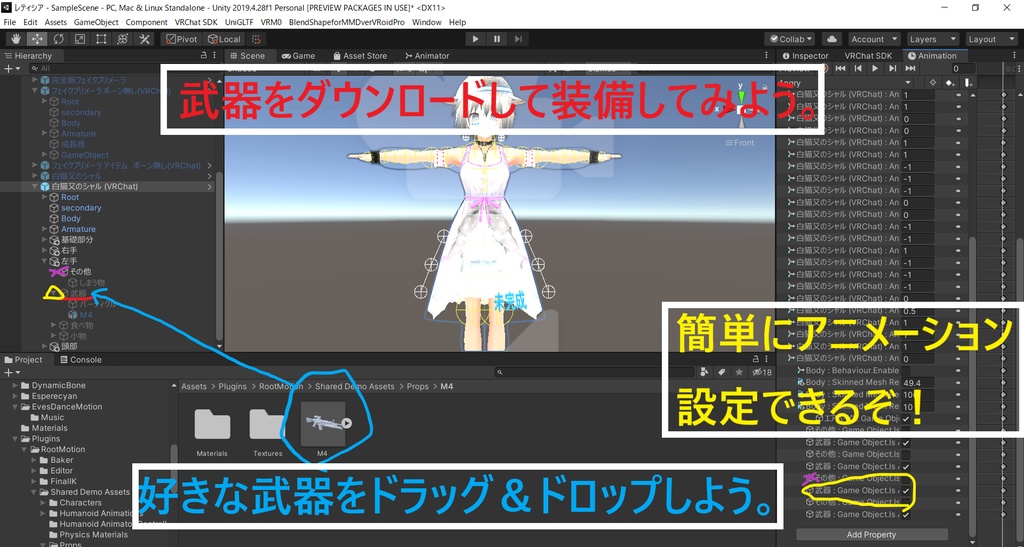Open the Layout dropdown

coord(991,39)
